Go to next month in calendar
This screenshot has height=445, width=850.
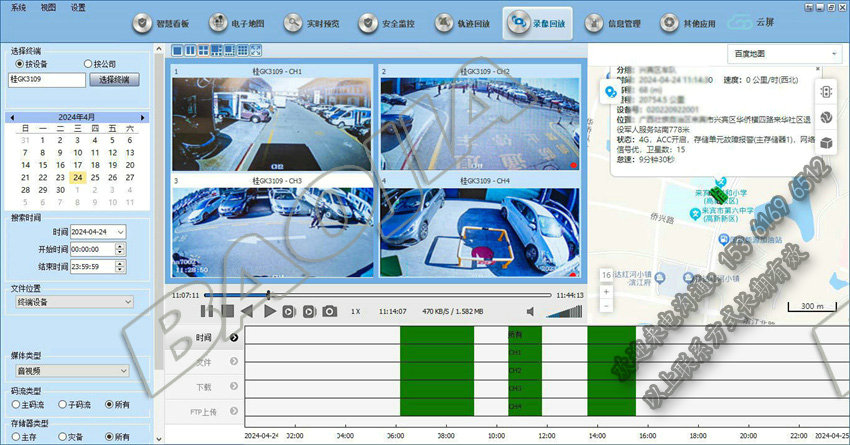tap(141, 116)
